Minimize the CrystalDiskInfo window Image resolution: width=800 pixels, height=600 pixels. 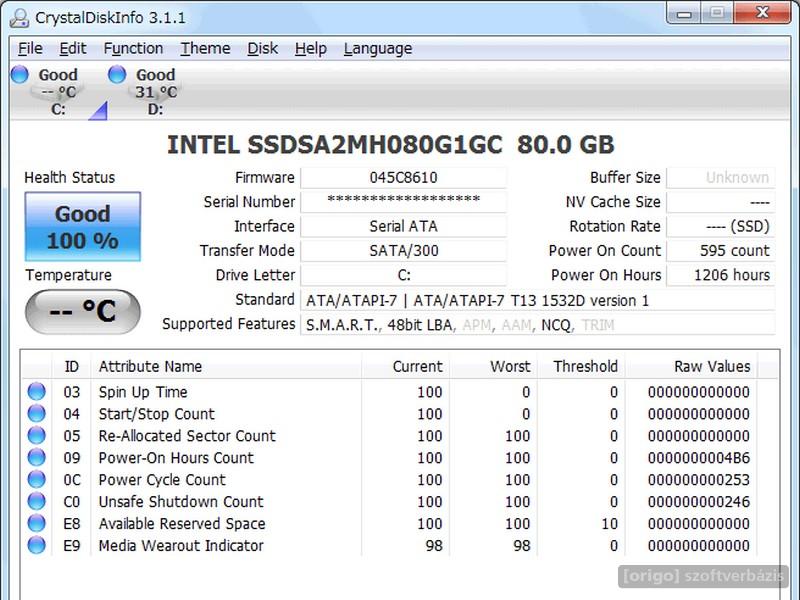tap(684, 13)
